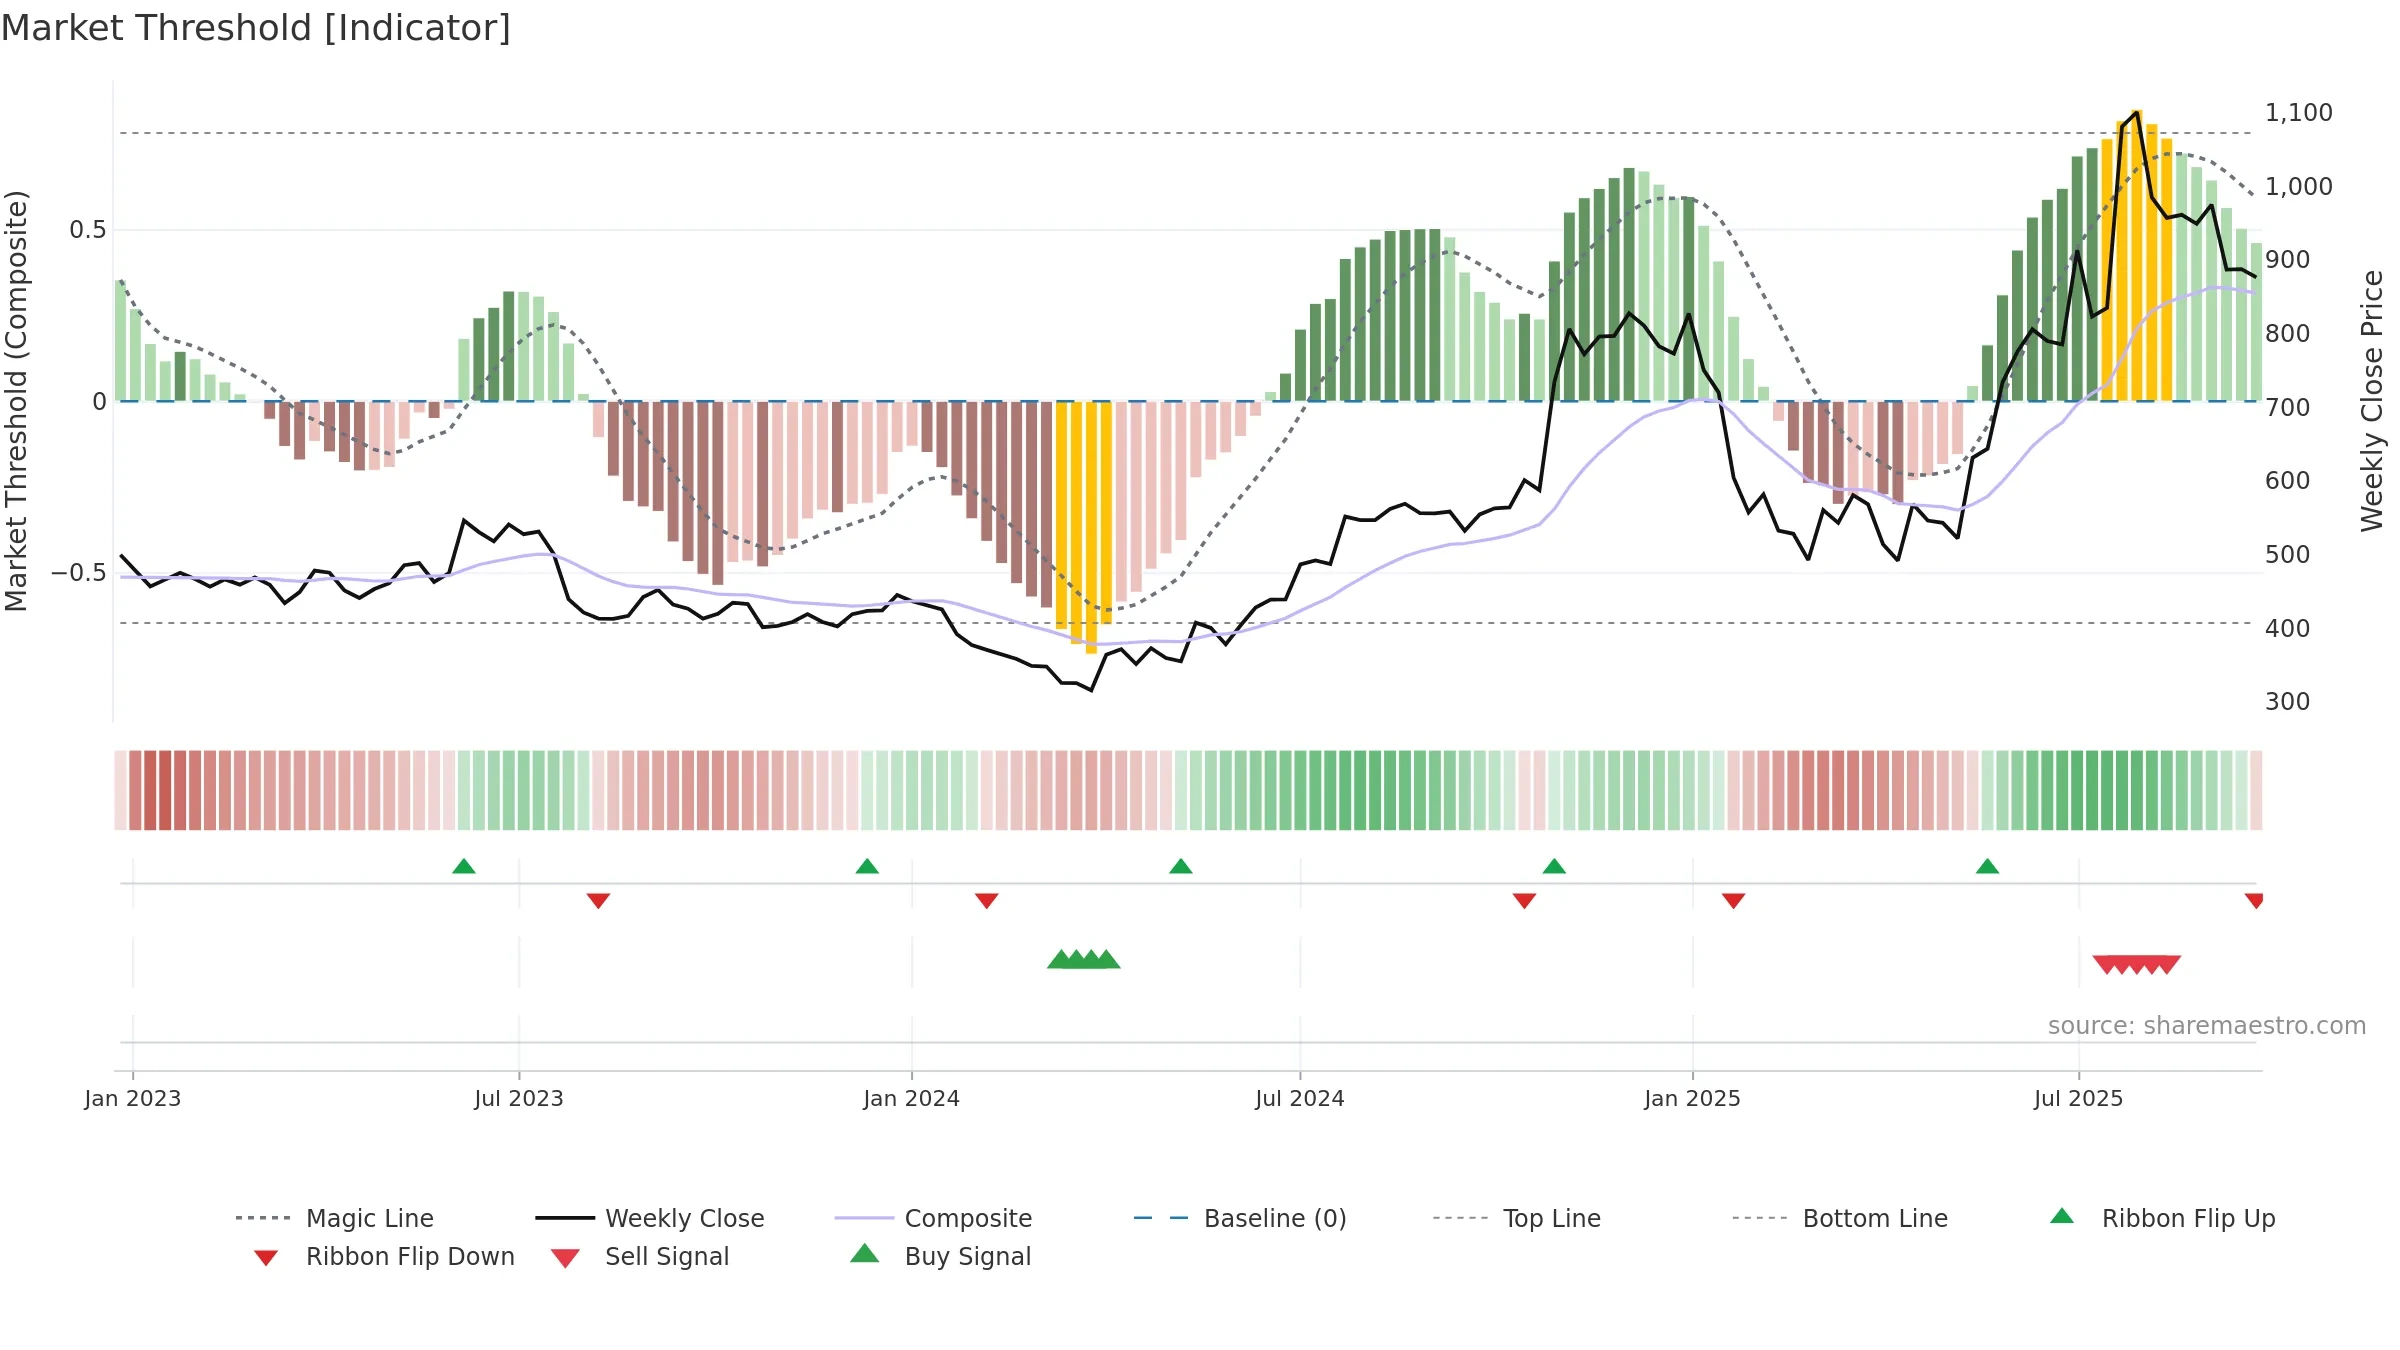Click the Weekly Close Price axis title
The width and height of the screenshot is (2400, 1350).
[x=2372, y=401]
